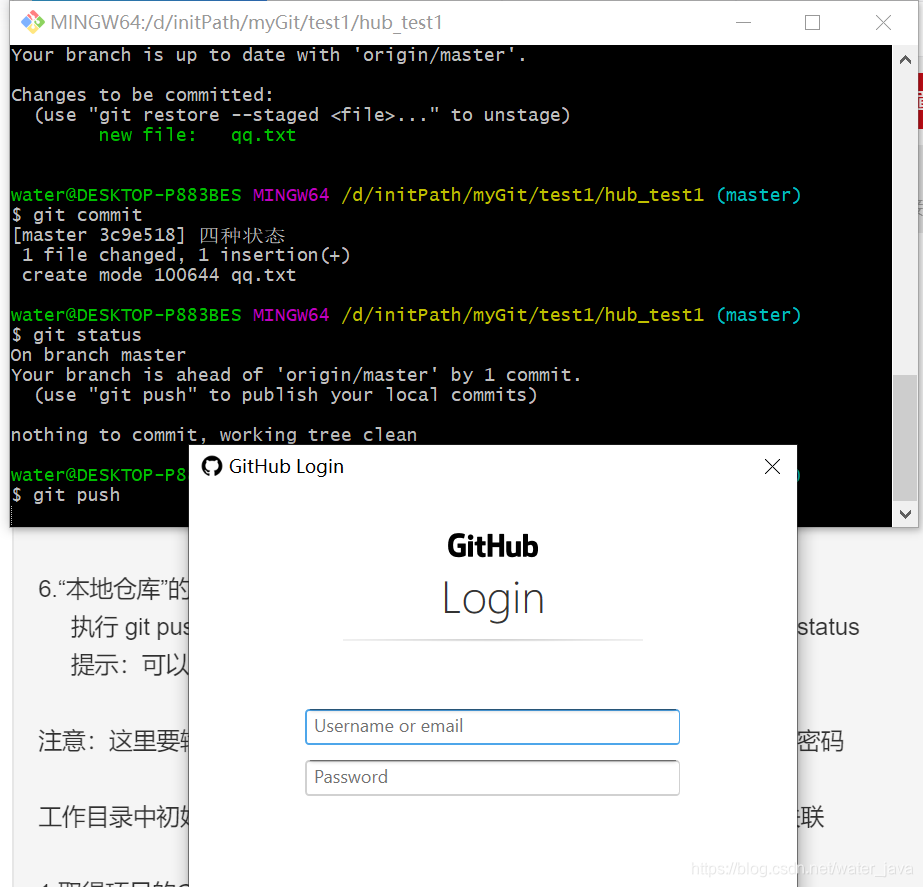The width and height of the screenshot is (923, 887).
Task: Click the terminal vertical scrollbar thumb
Action: point(905,438)
